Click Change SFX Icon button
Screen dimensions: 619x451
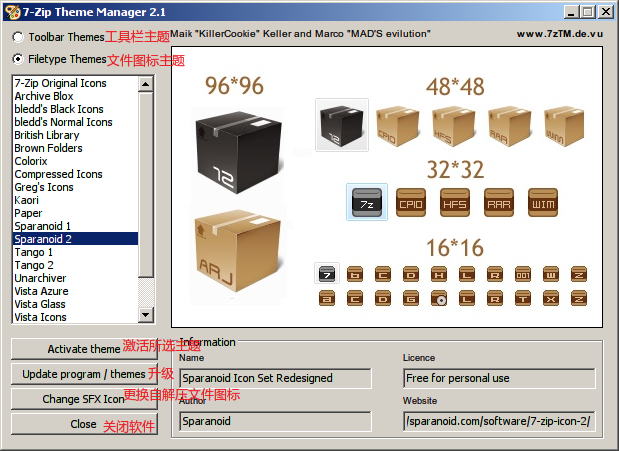coord(84,399)
